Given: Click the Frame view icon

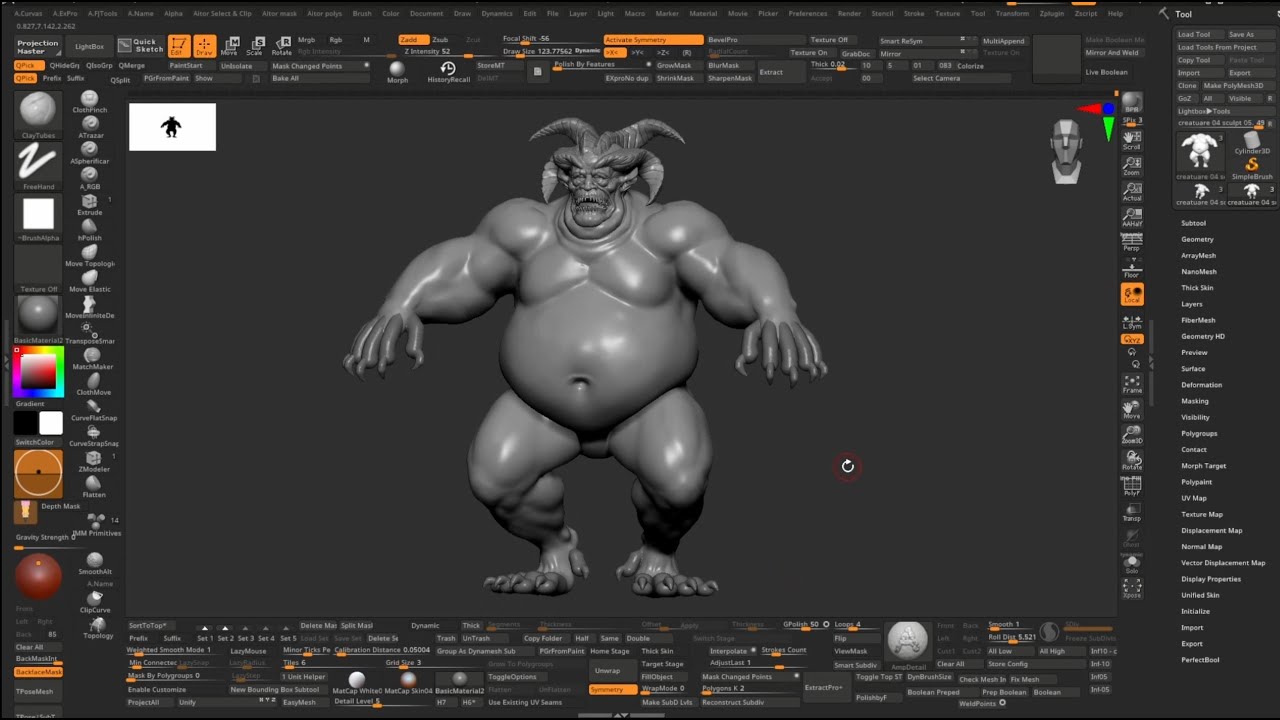Looking at the screenshot, I should click(x=1132, y=383).
